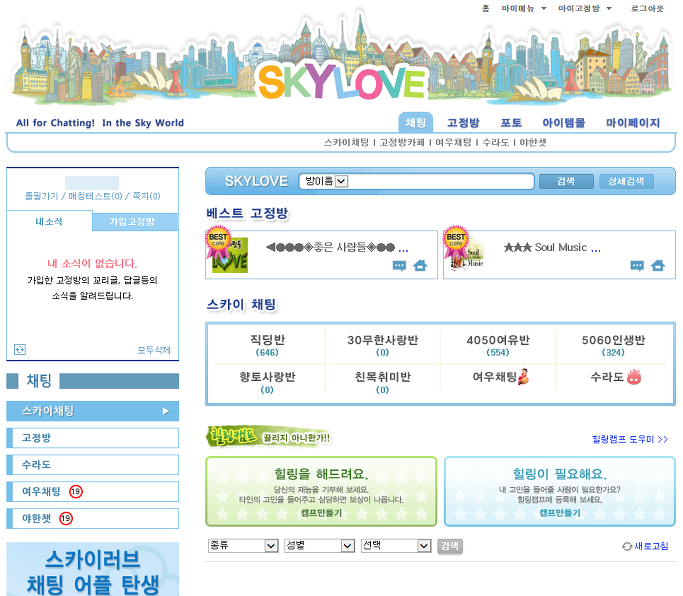Select the 포토 main navigation tab
683x596 pixels.
511,123
